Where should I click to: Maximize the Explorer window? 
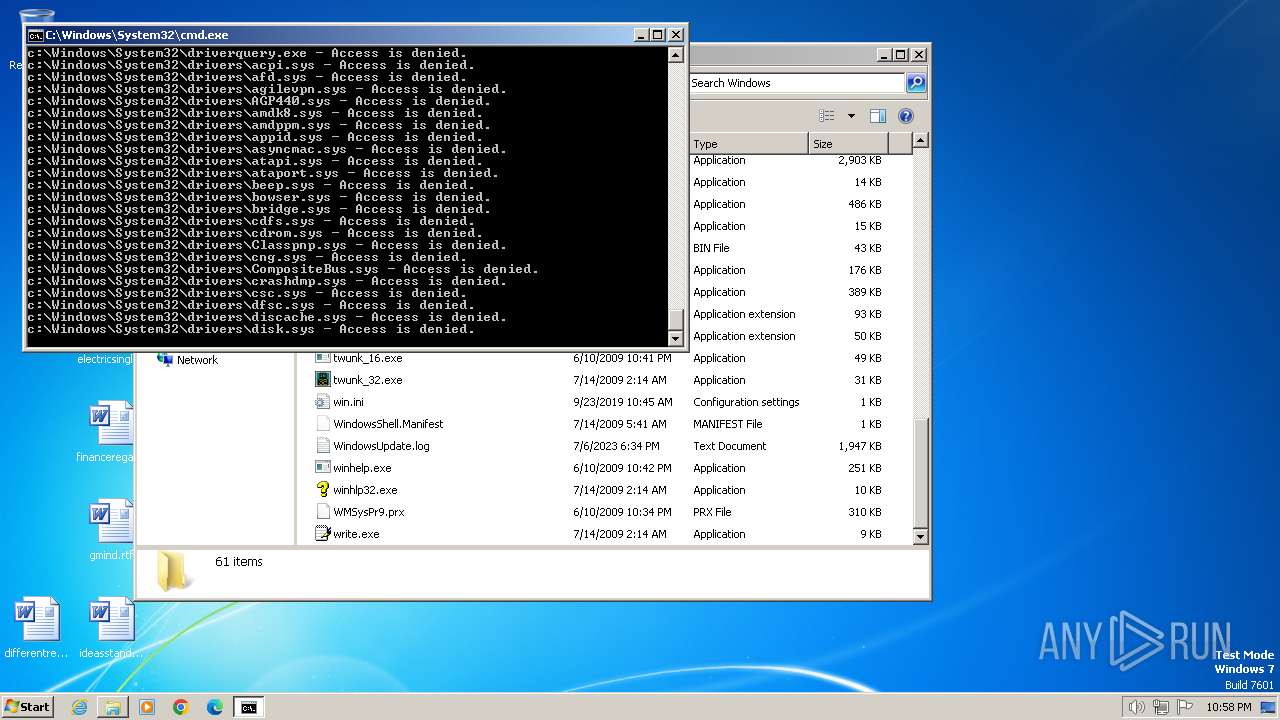901,55
